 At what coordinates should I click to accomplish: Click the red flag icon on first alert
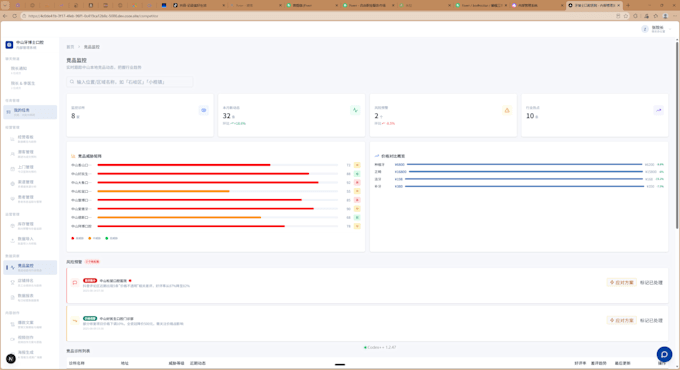click(x=75, y=283)
